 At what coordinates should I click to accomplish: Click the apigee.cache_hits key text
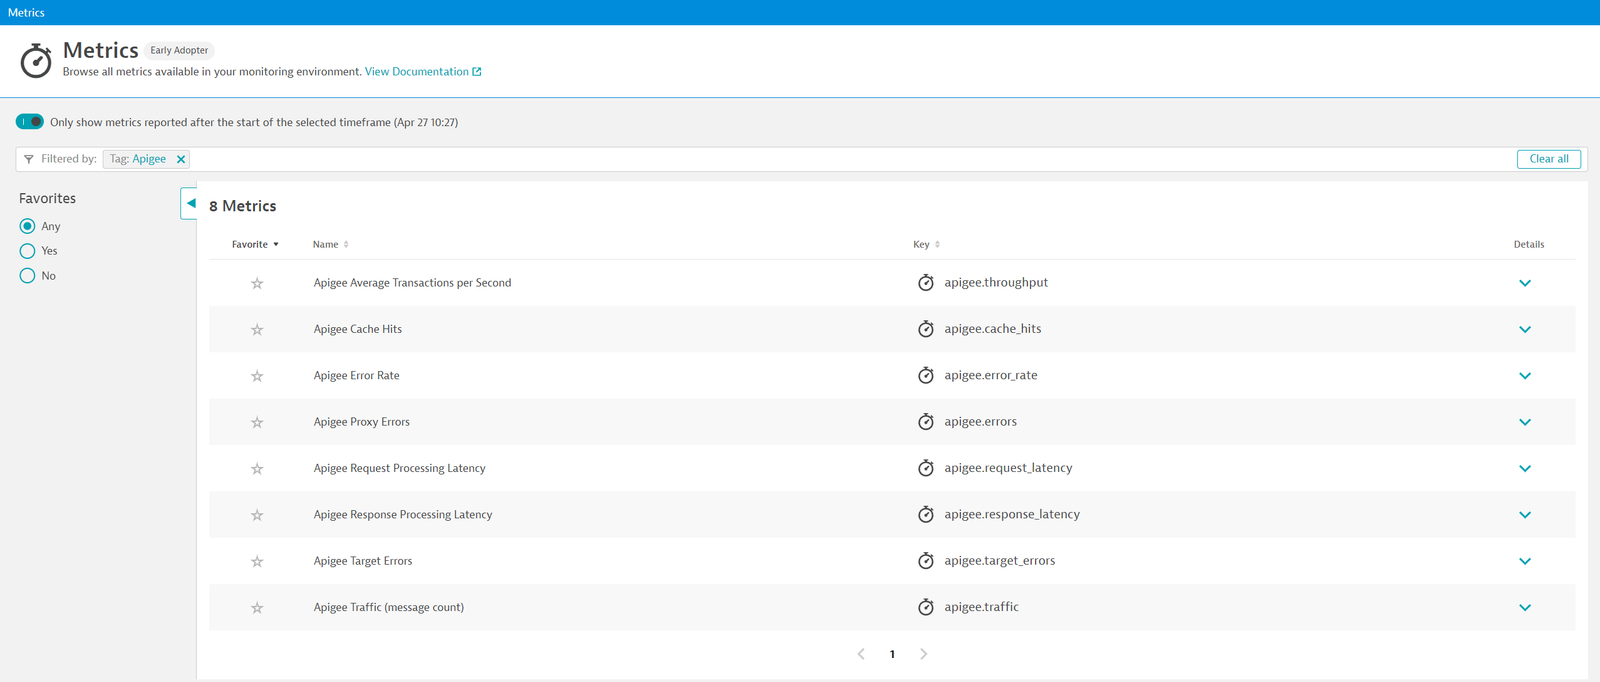point(993,328)
